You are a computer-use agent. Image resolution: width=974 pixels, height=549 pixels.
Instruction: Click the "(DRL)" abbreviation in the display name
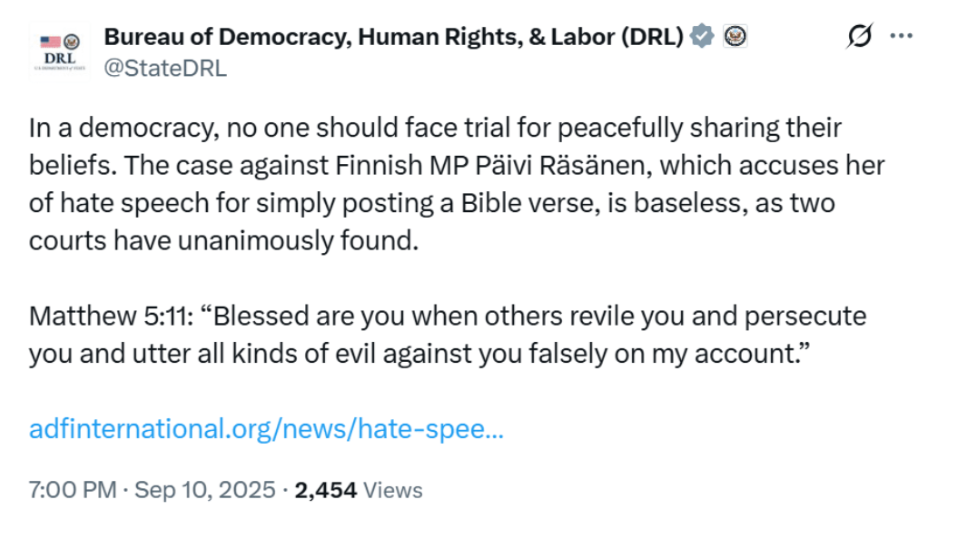(651, 37)
